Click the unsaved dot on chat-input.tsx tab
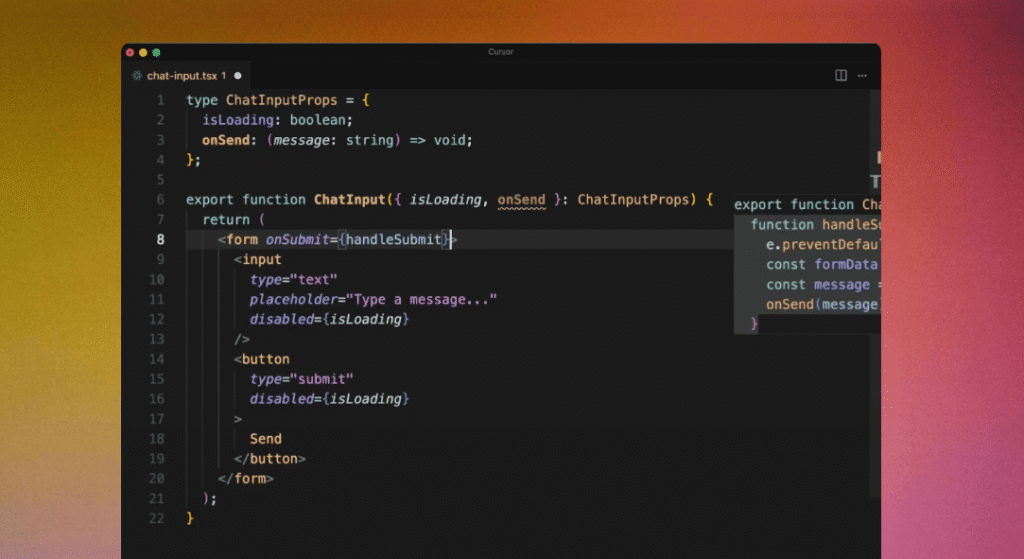Image resolution: width=1024 pixels, height=559 pixels. click(238, 76)
